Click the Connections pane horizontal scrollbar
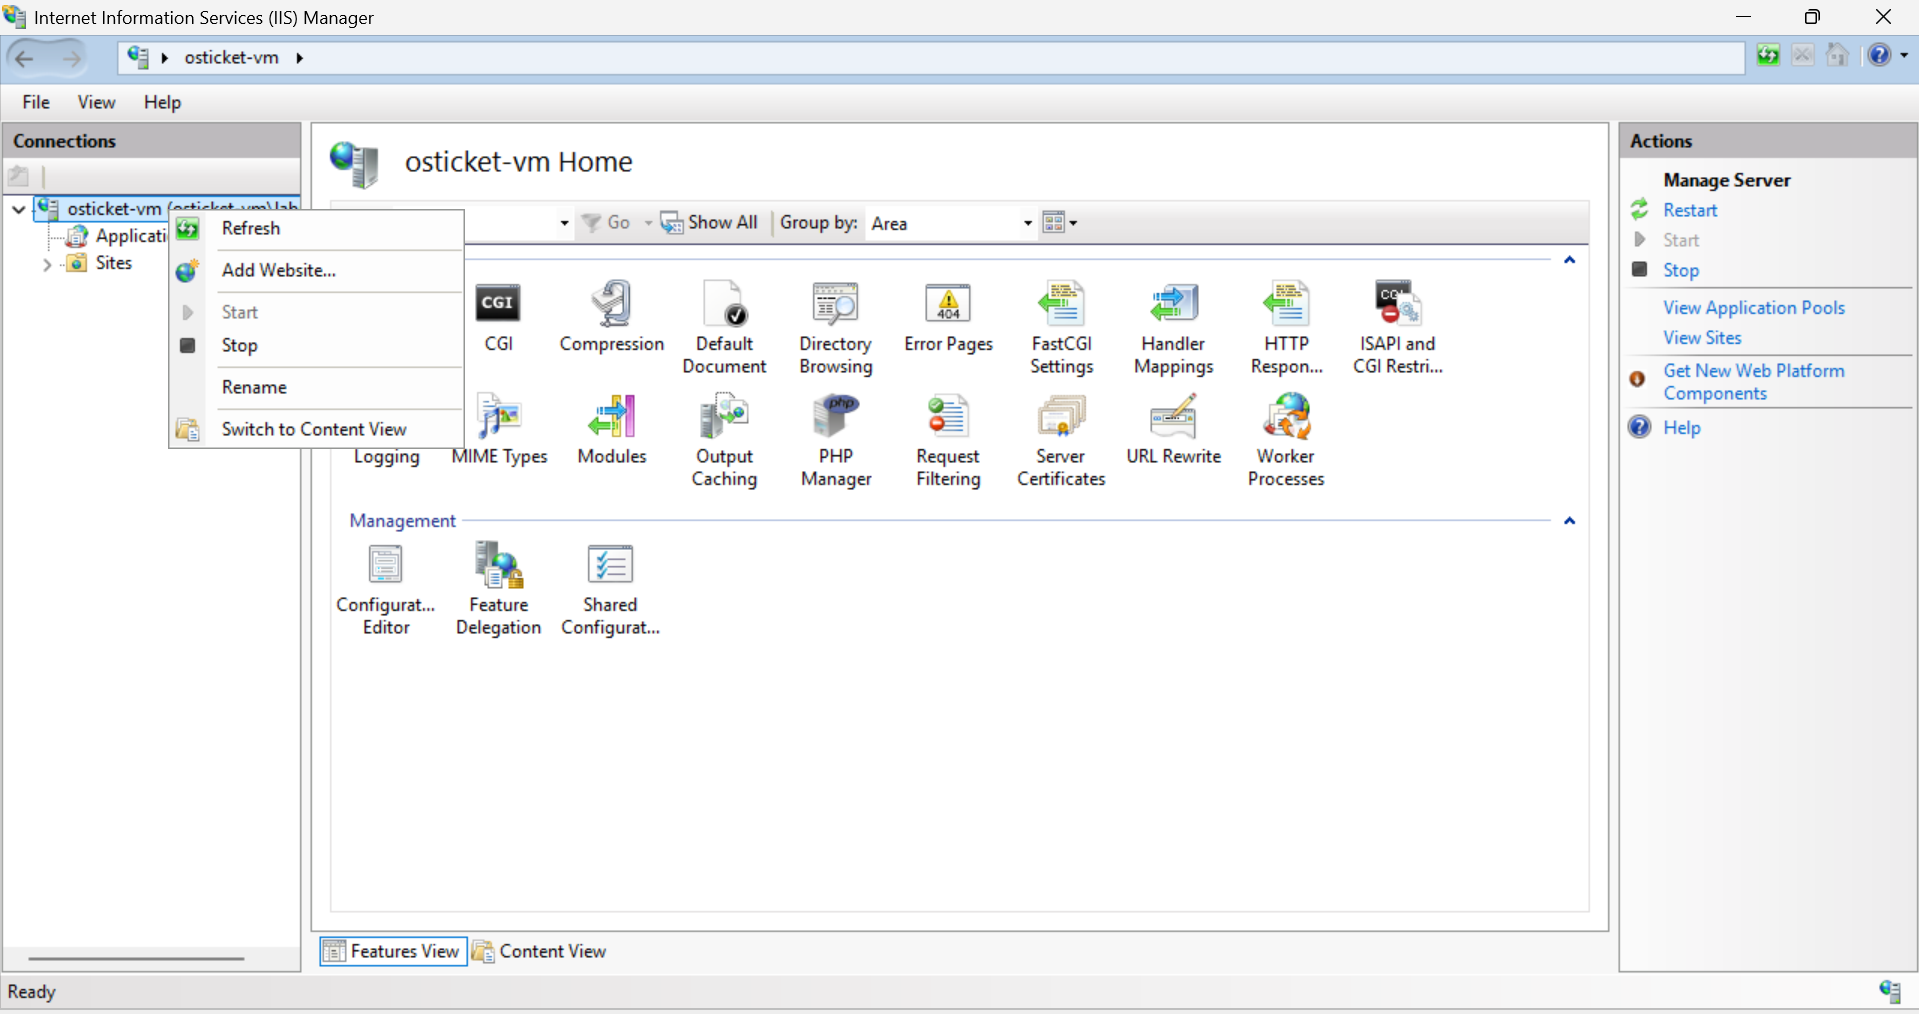 [x=136, y=959]
